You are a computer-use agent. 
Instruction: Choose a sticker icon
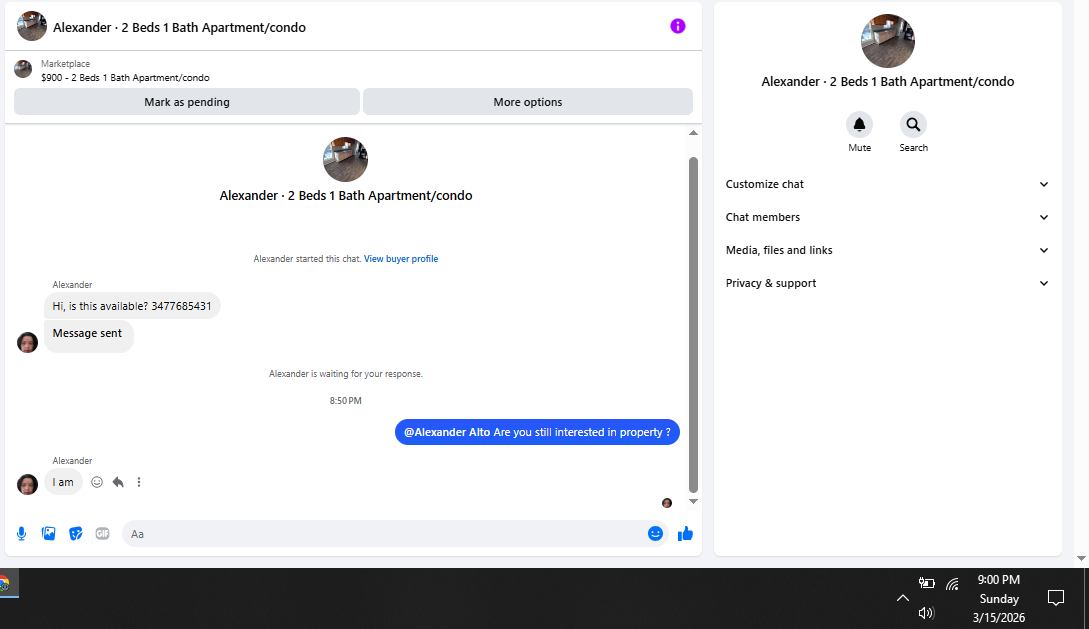pyautogui.click(x=76, y=533)
